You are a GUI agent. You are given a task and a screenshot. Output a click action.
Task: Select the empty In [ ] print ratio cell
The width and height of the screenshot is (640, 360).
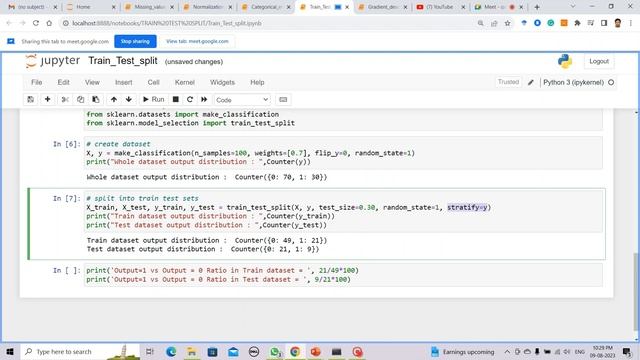click(x=343, y=275)
